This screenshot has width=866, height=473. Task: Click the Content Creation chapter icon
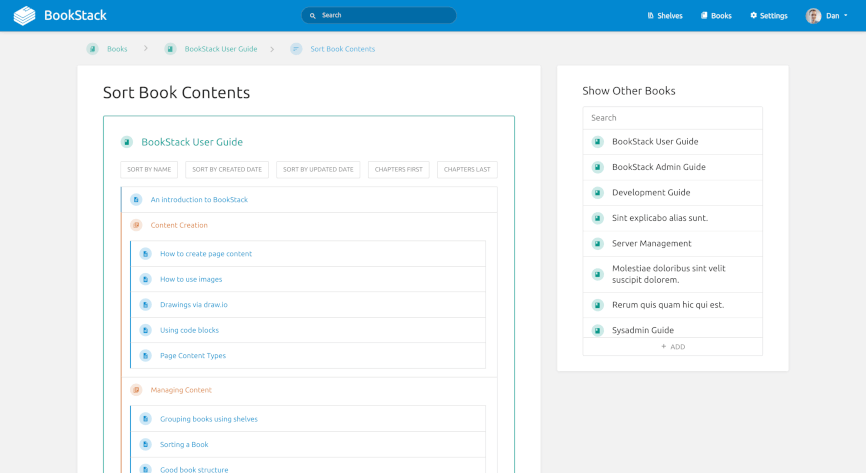tap(136, 225)
